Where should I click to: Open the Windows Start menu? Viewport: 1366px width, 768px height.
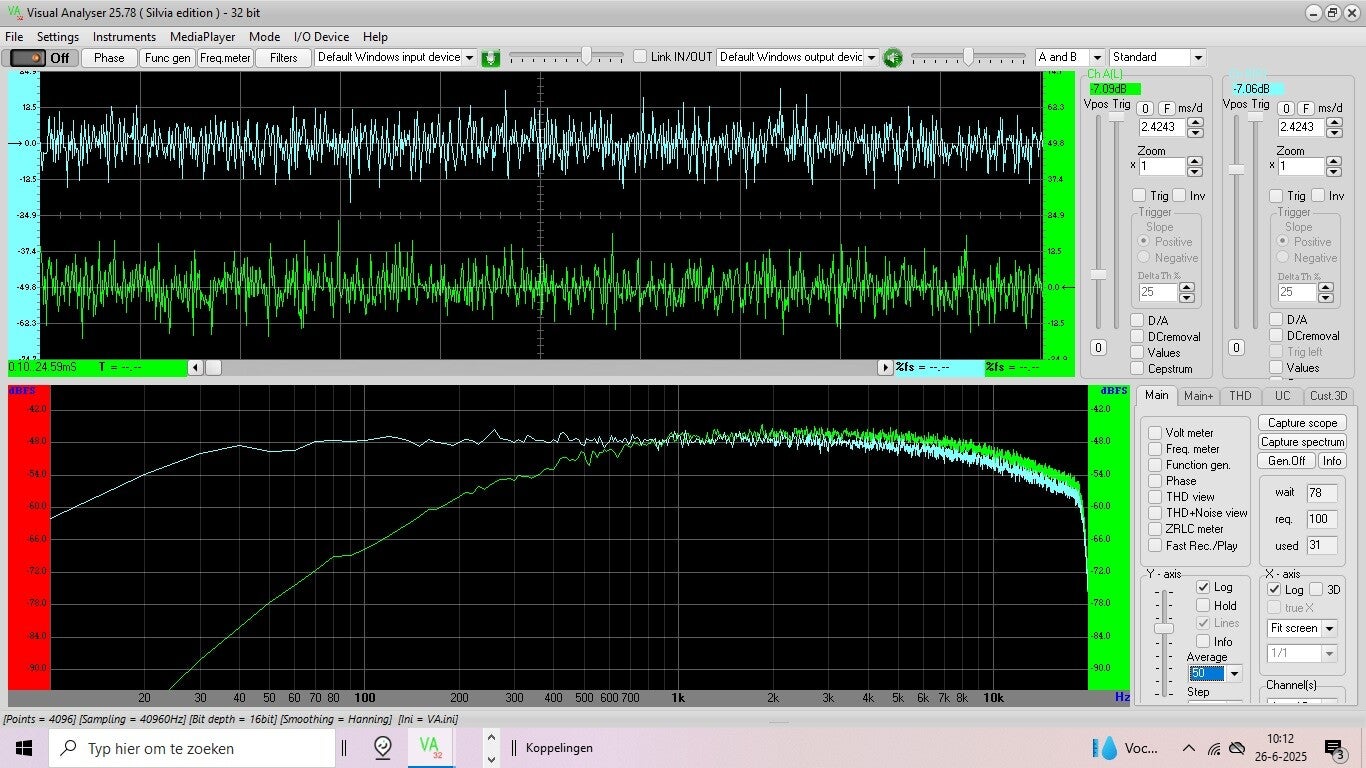[24, 748]
